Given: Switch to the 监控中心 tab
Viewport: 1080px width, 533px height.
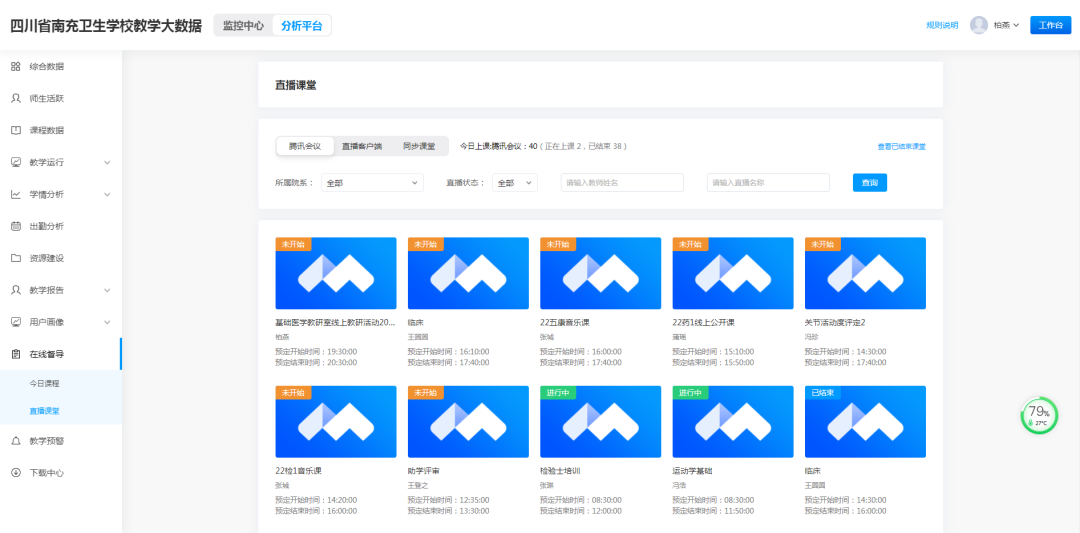Looking at the screenshot, I should 243,25.
